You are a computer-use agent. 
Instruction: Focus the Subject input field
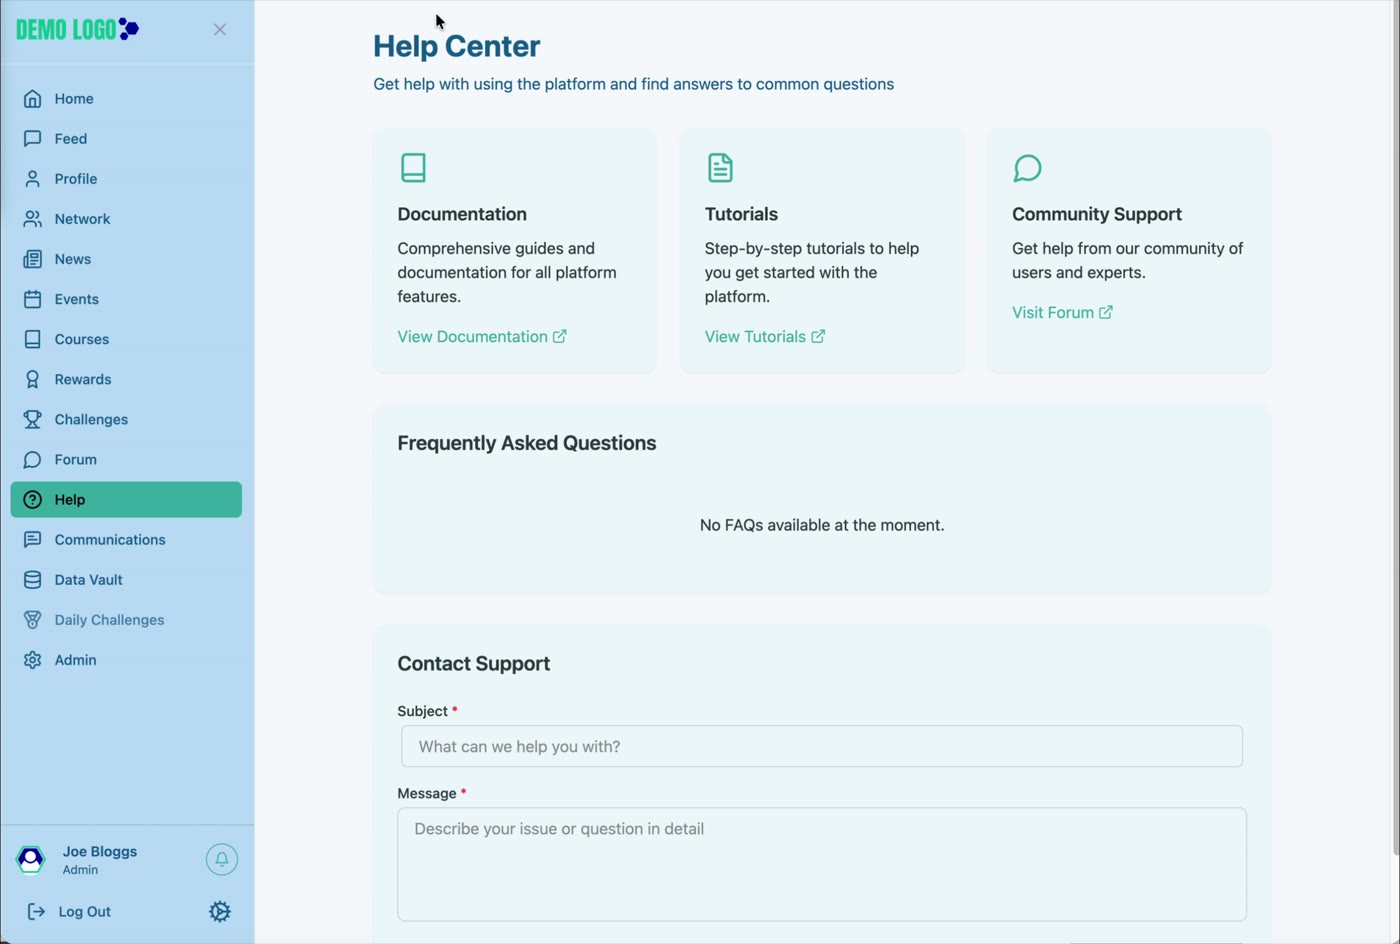click(x=822, y=746)
